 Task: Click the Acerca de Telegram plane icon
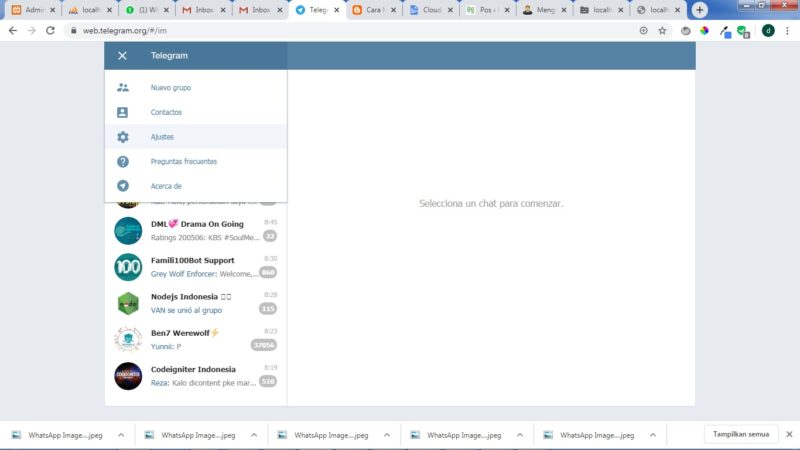[x=122, y=186]
